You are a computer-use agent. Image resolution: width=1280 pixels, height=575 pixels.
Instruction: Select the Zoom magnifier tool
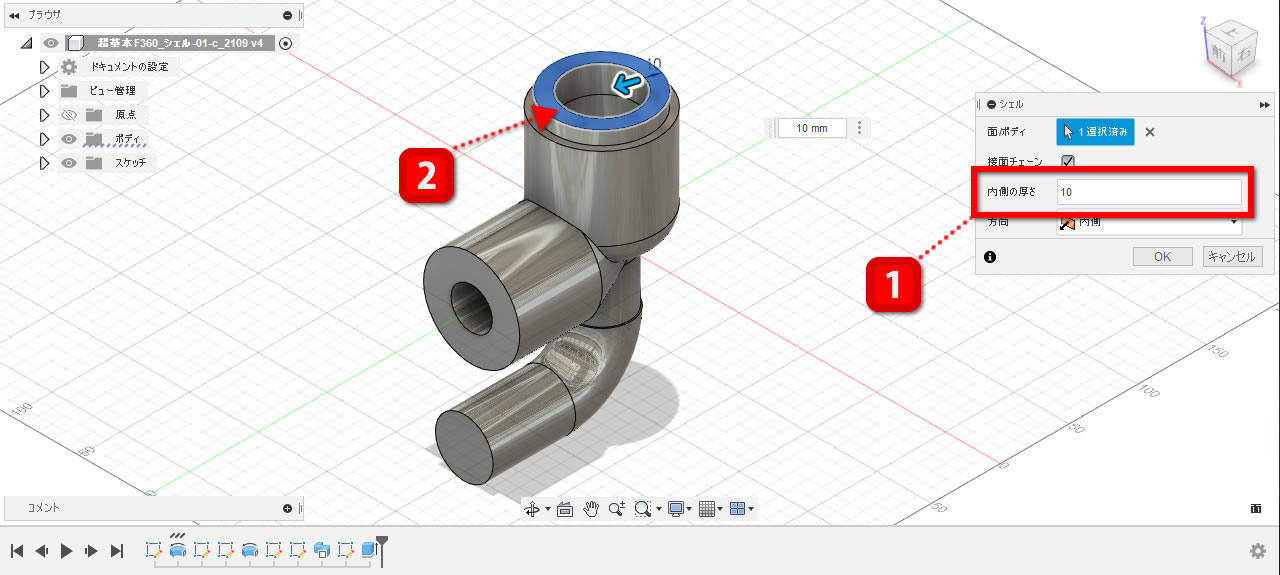click(x=616, y=509)
